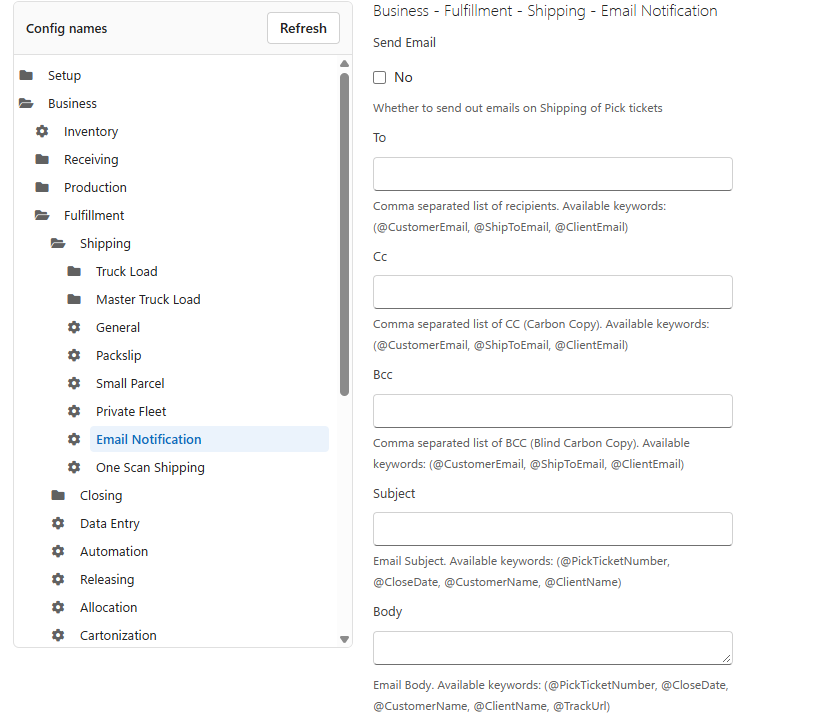Open the Private Fleet config

point(131,412)
